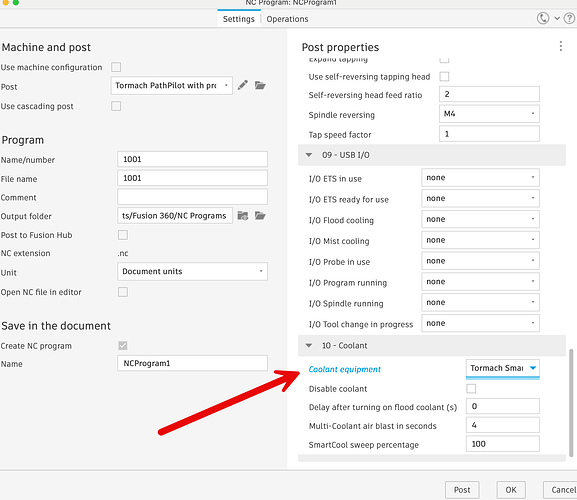The height and width of the screenshot is (500, 577).
Task: Open the Output folder local browse icon
Action: tap(260, 216)
